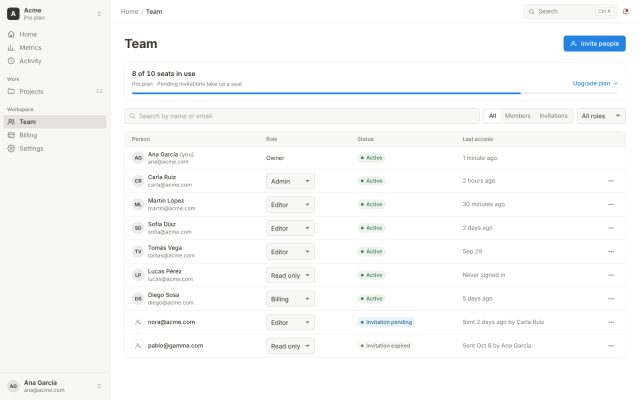Click the seats usage progress bar
Screen dimensions: 640x400
[x=375, y=93]
